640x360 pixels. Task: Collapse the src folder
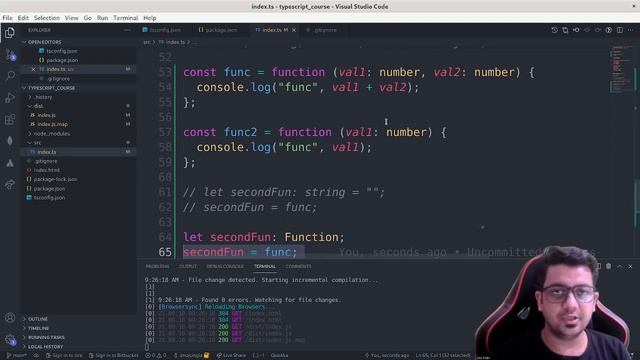pos(79,142)
